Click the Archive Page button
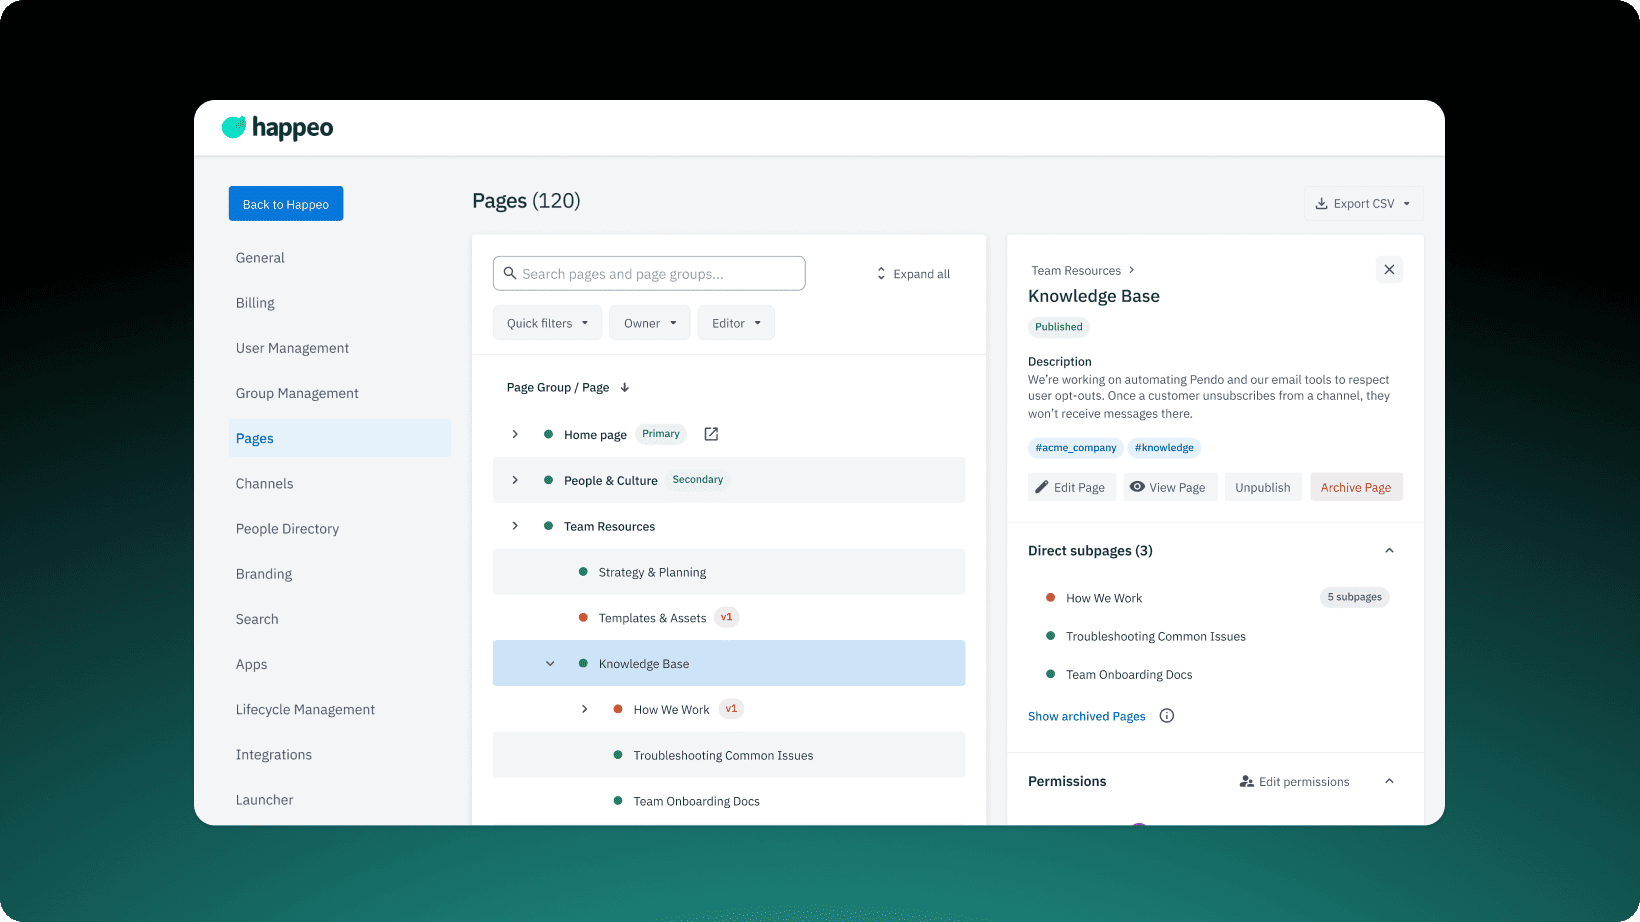Image resolution: width=1640 pixels, height=922 pixels. (1355, 487)
